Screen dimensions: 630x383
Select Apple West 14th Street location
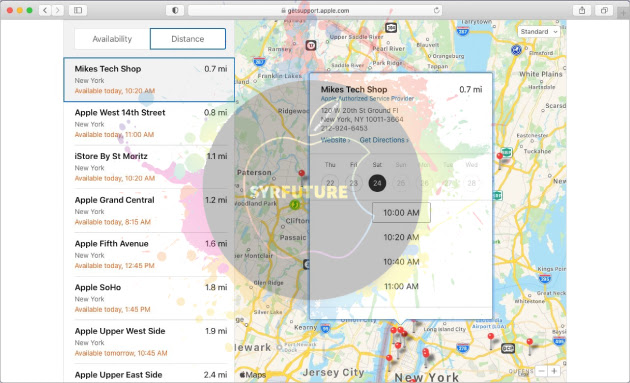click(x=149, y=123)
